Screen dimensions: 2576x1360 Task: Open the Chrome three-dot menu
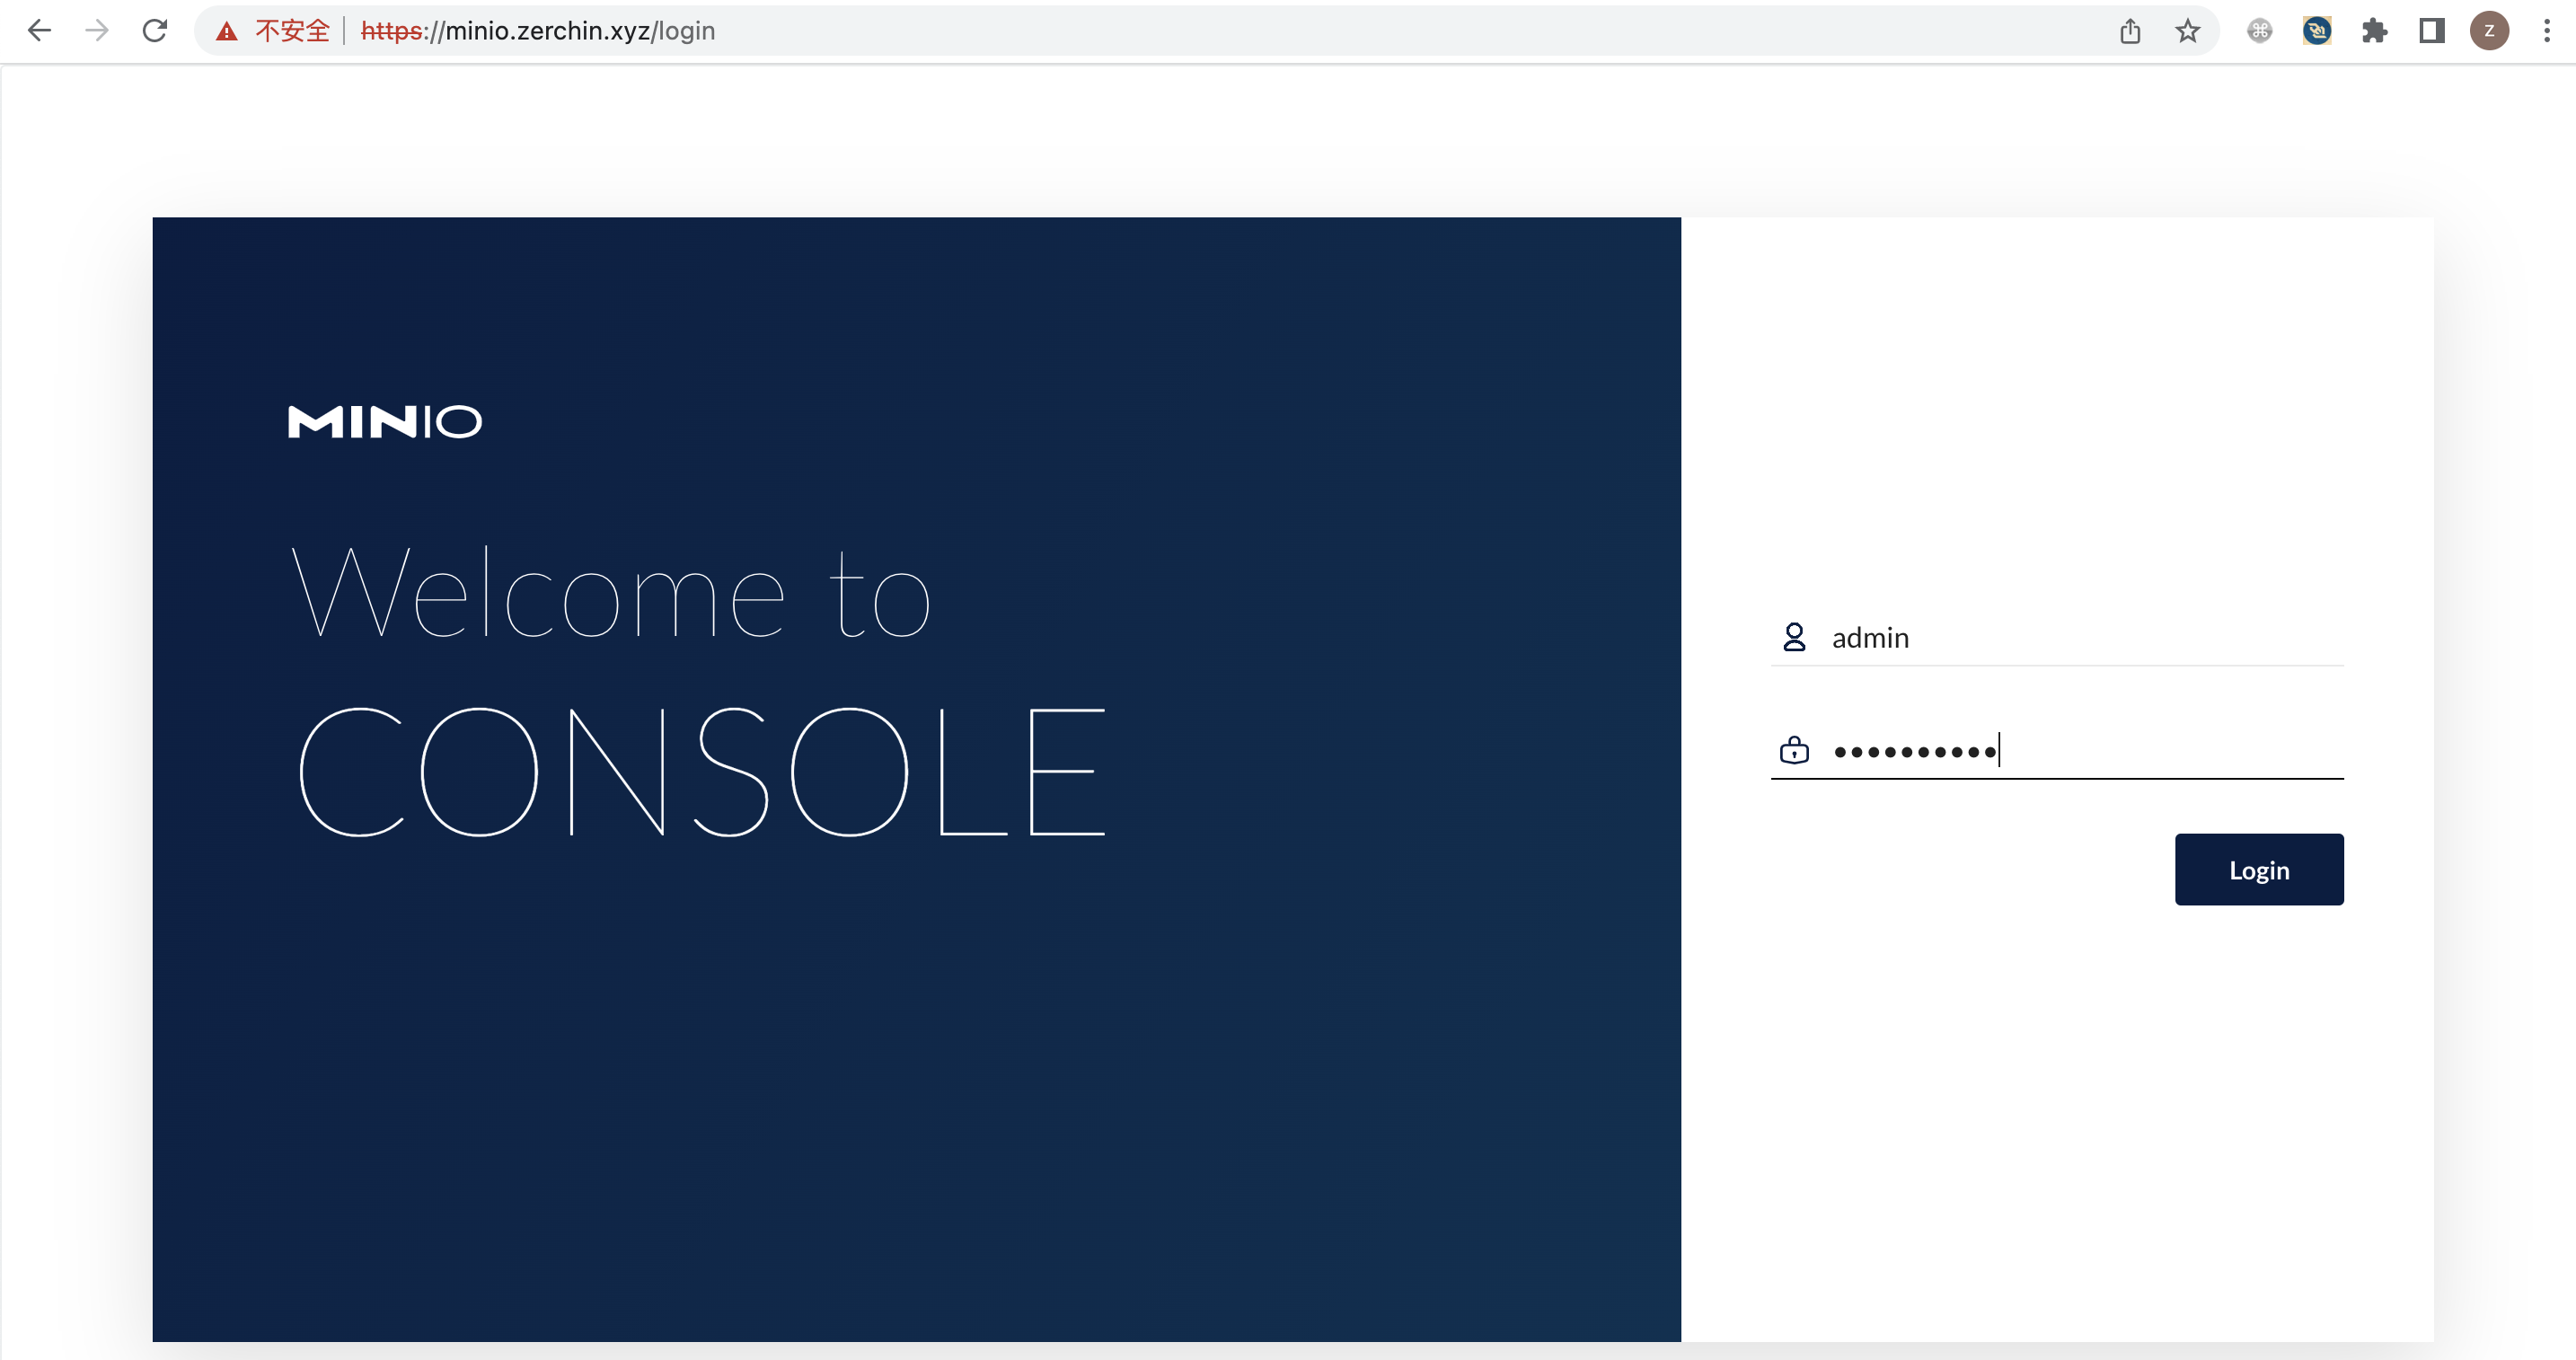pyautogui.click(x=2546, y=31)
